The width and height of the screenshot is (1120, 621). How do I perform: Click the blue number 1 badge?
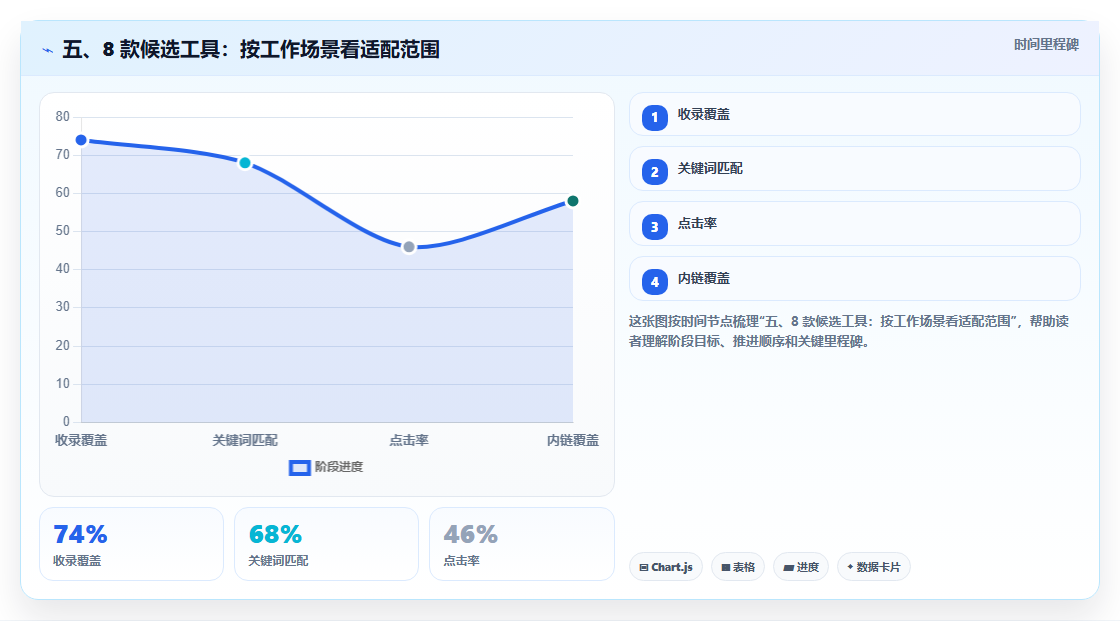tap(654, 118)
